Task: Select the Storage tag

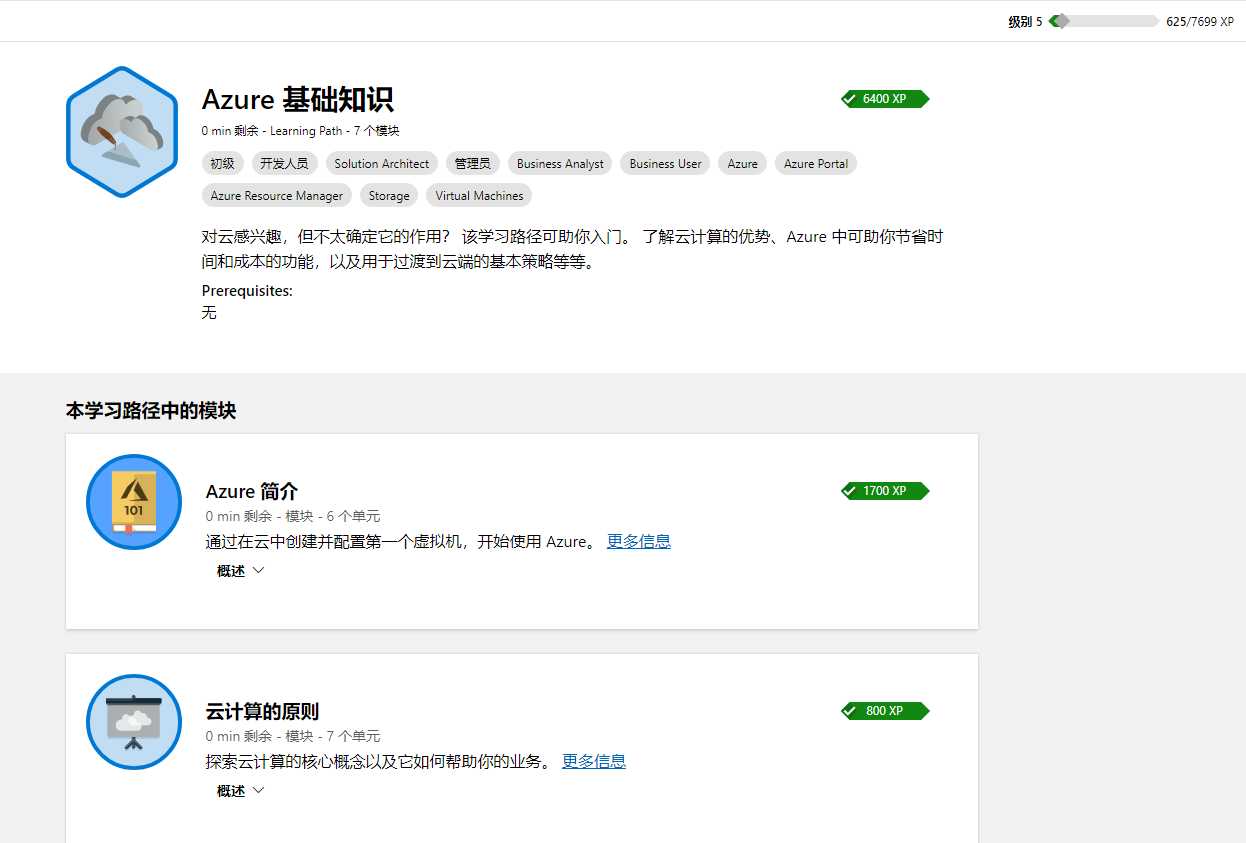Action: 388,195
